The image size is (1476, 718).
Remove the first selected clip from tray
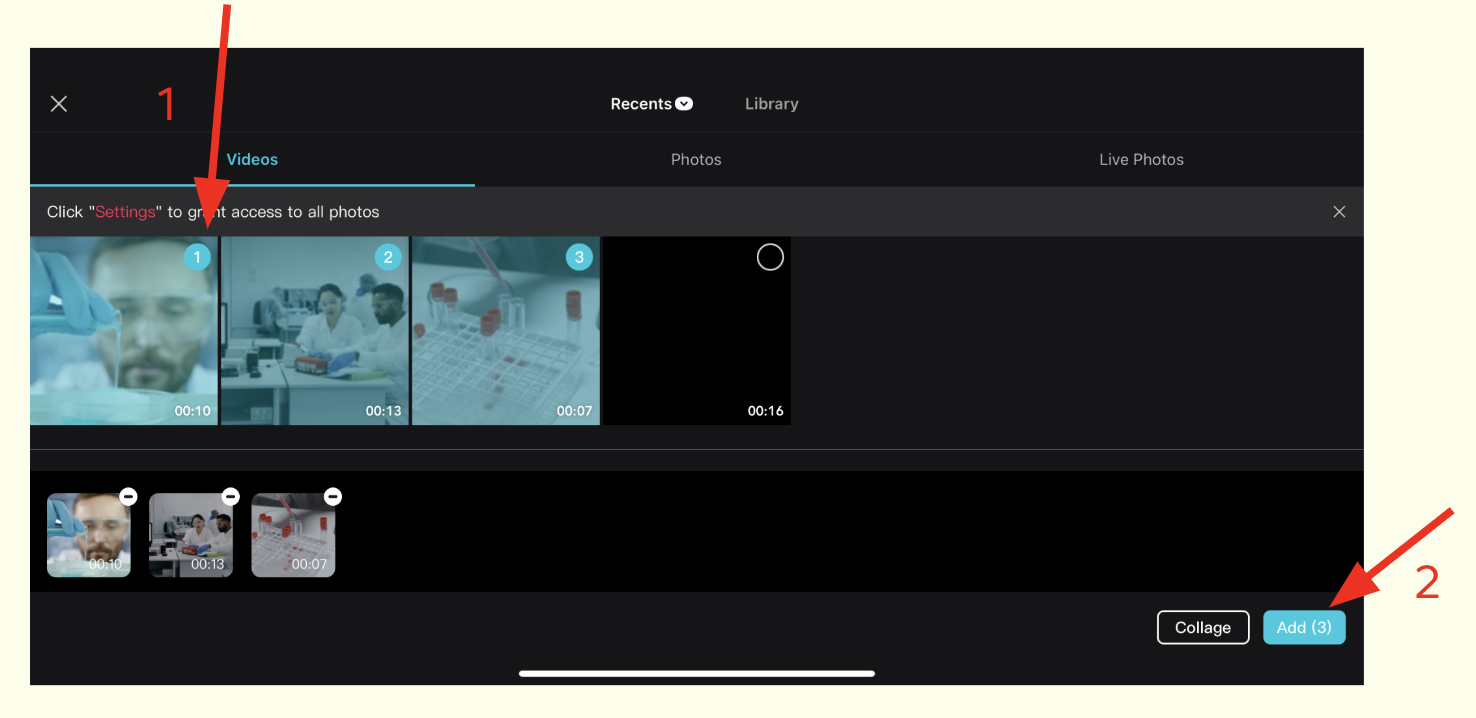[128, 496]
